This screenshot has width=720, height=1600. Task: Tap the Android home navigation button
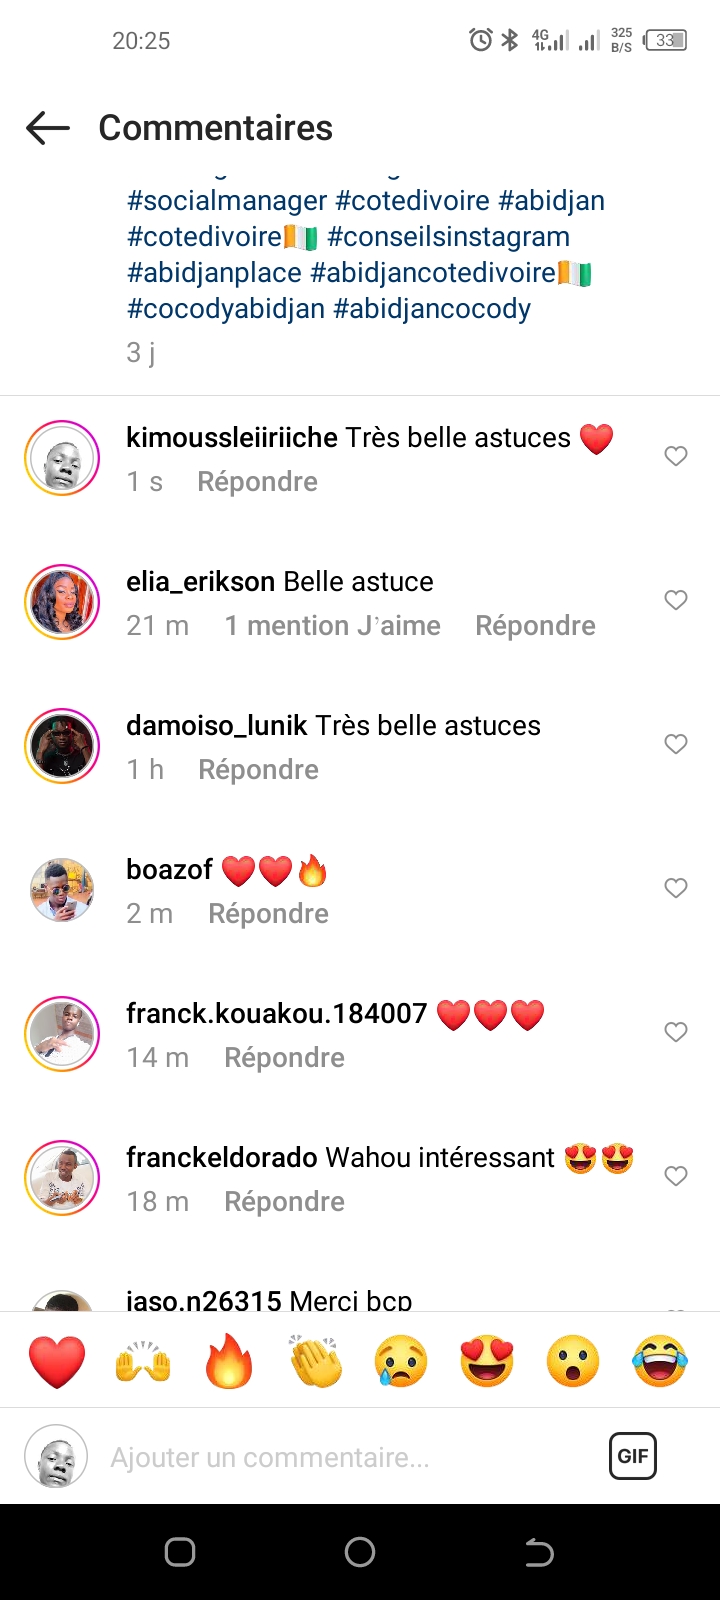[x=360, y=1552]
